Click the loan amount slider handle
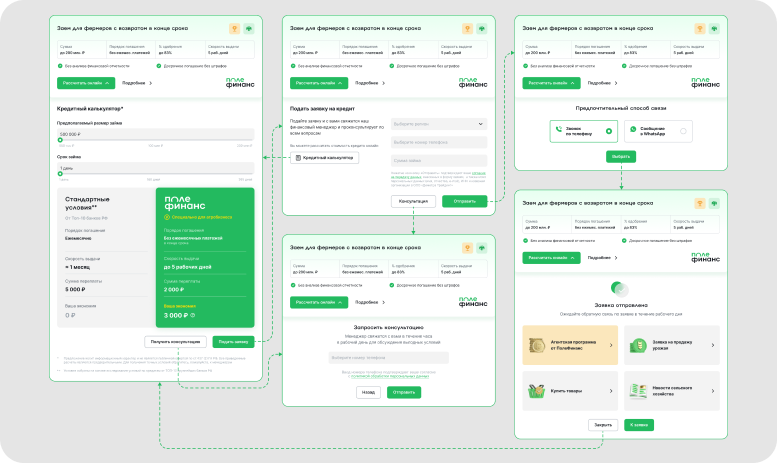Screen dimensions: 777x463 coord(60,140)
